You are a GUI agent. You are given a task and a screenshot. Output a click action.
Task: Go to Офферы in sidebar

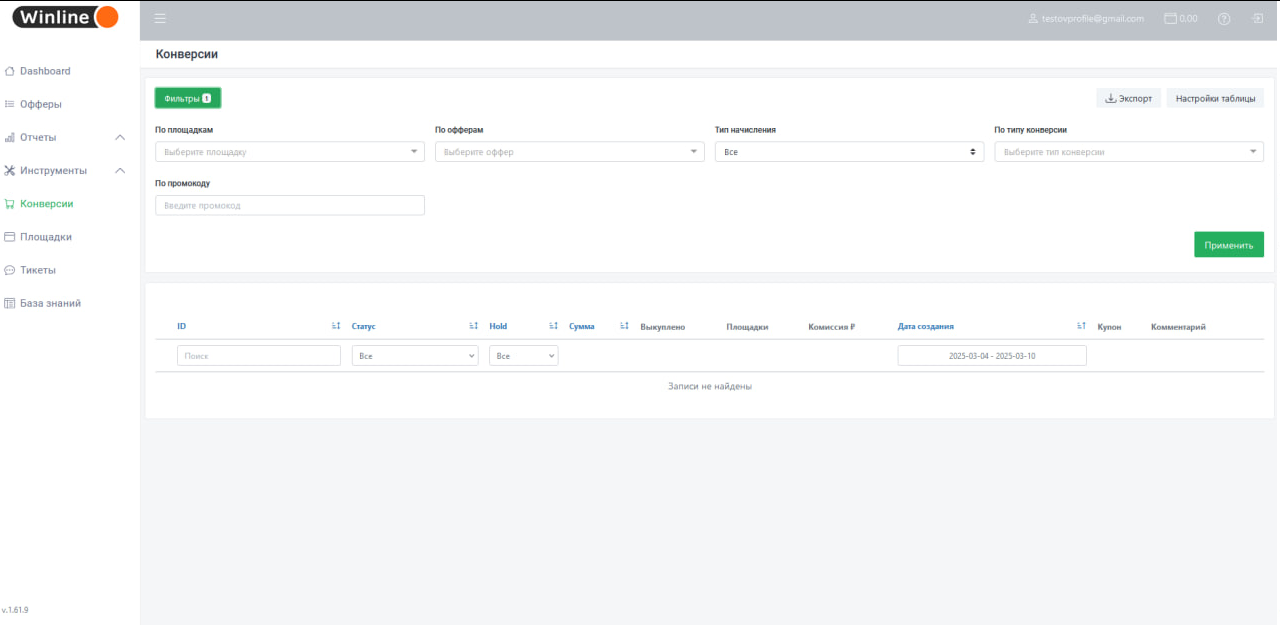[x=40, y=104]
